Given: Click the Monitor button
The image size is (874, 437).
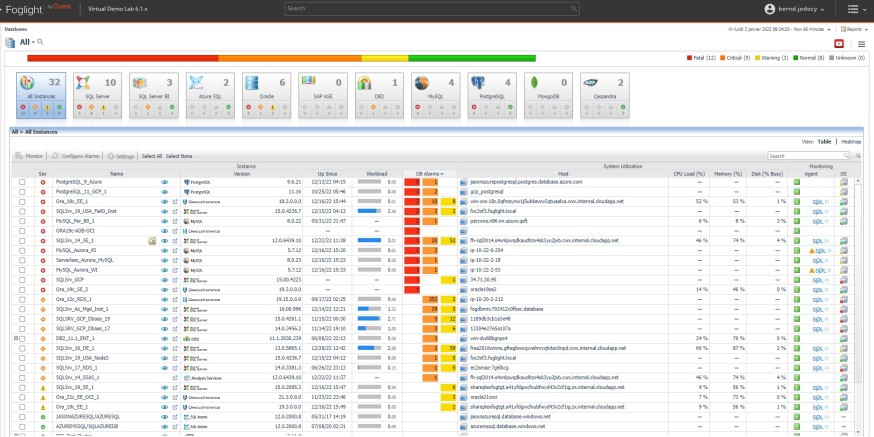Looking at the screenshot, I should click(x=30, y=156).
